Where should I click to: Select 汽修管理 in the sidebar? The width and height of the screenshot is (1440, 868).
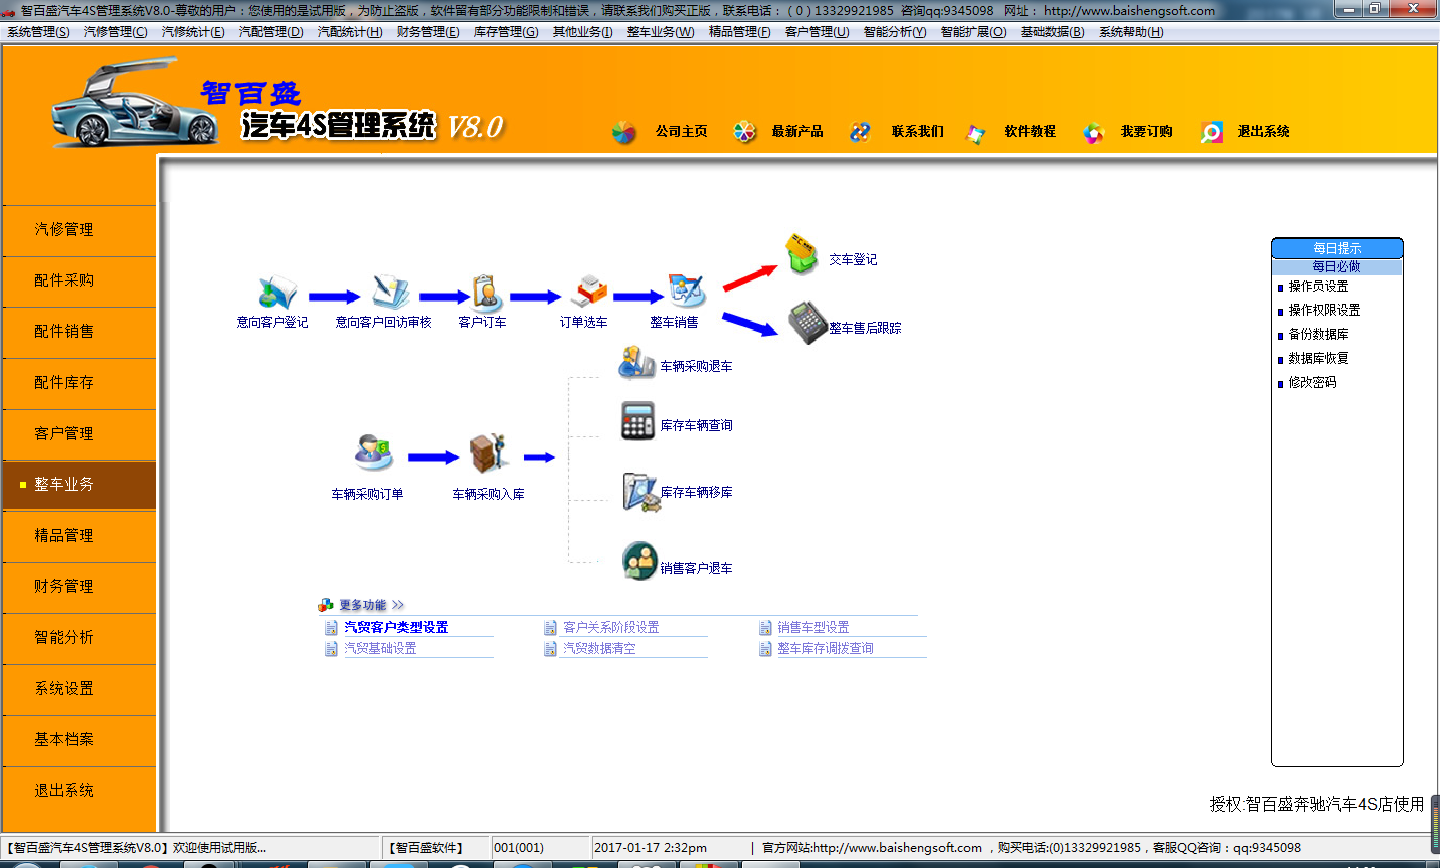pyautogui.click(x=79, y=230)
